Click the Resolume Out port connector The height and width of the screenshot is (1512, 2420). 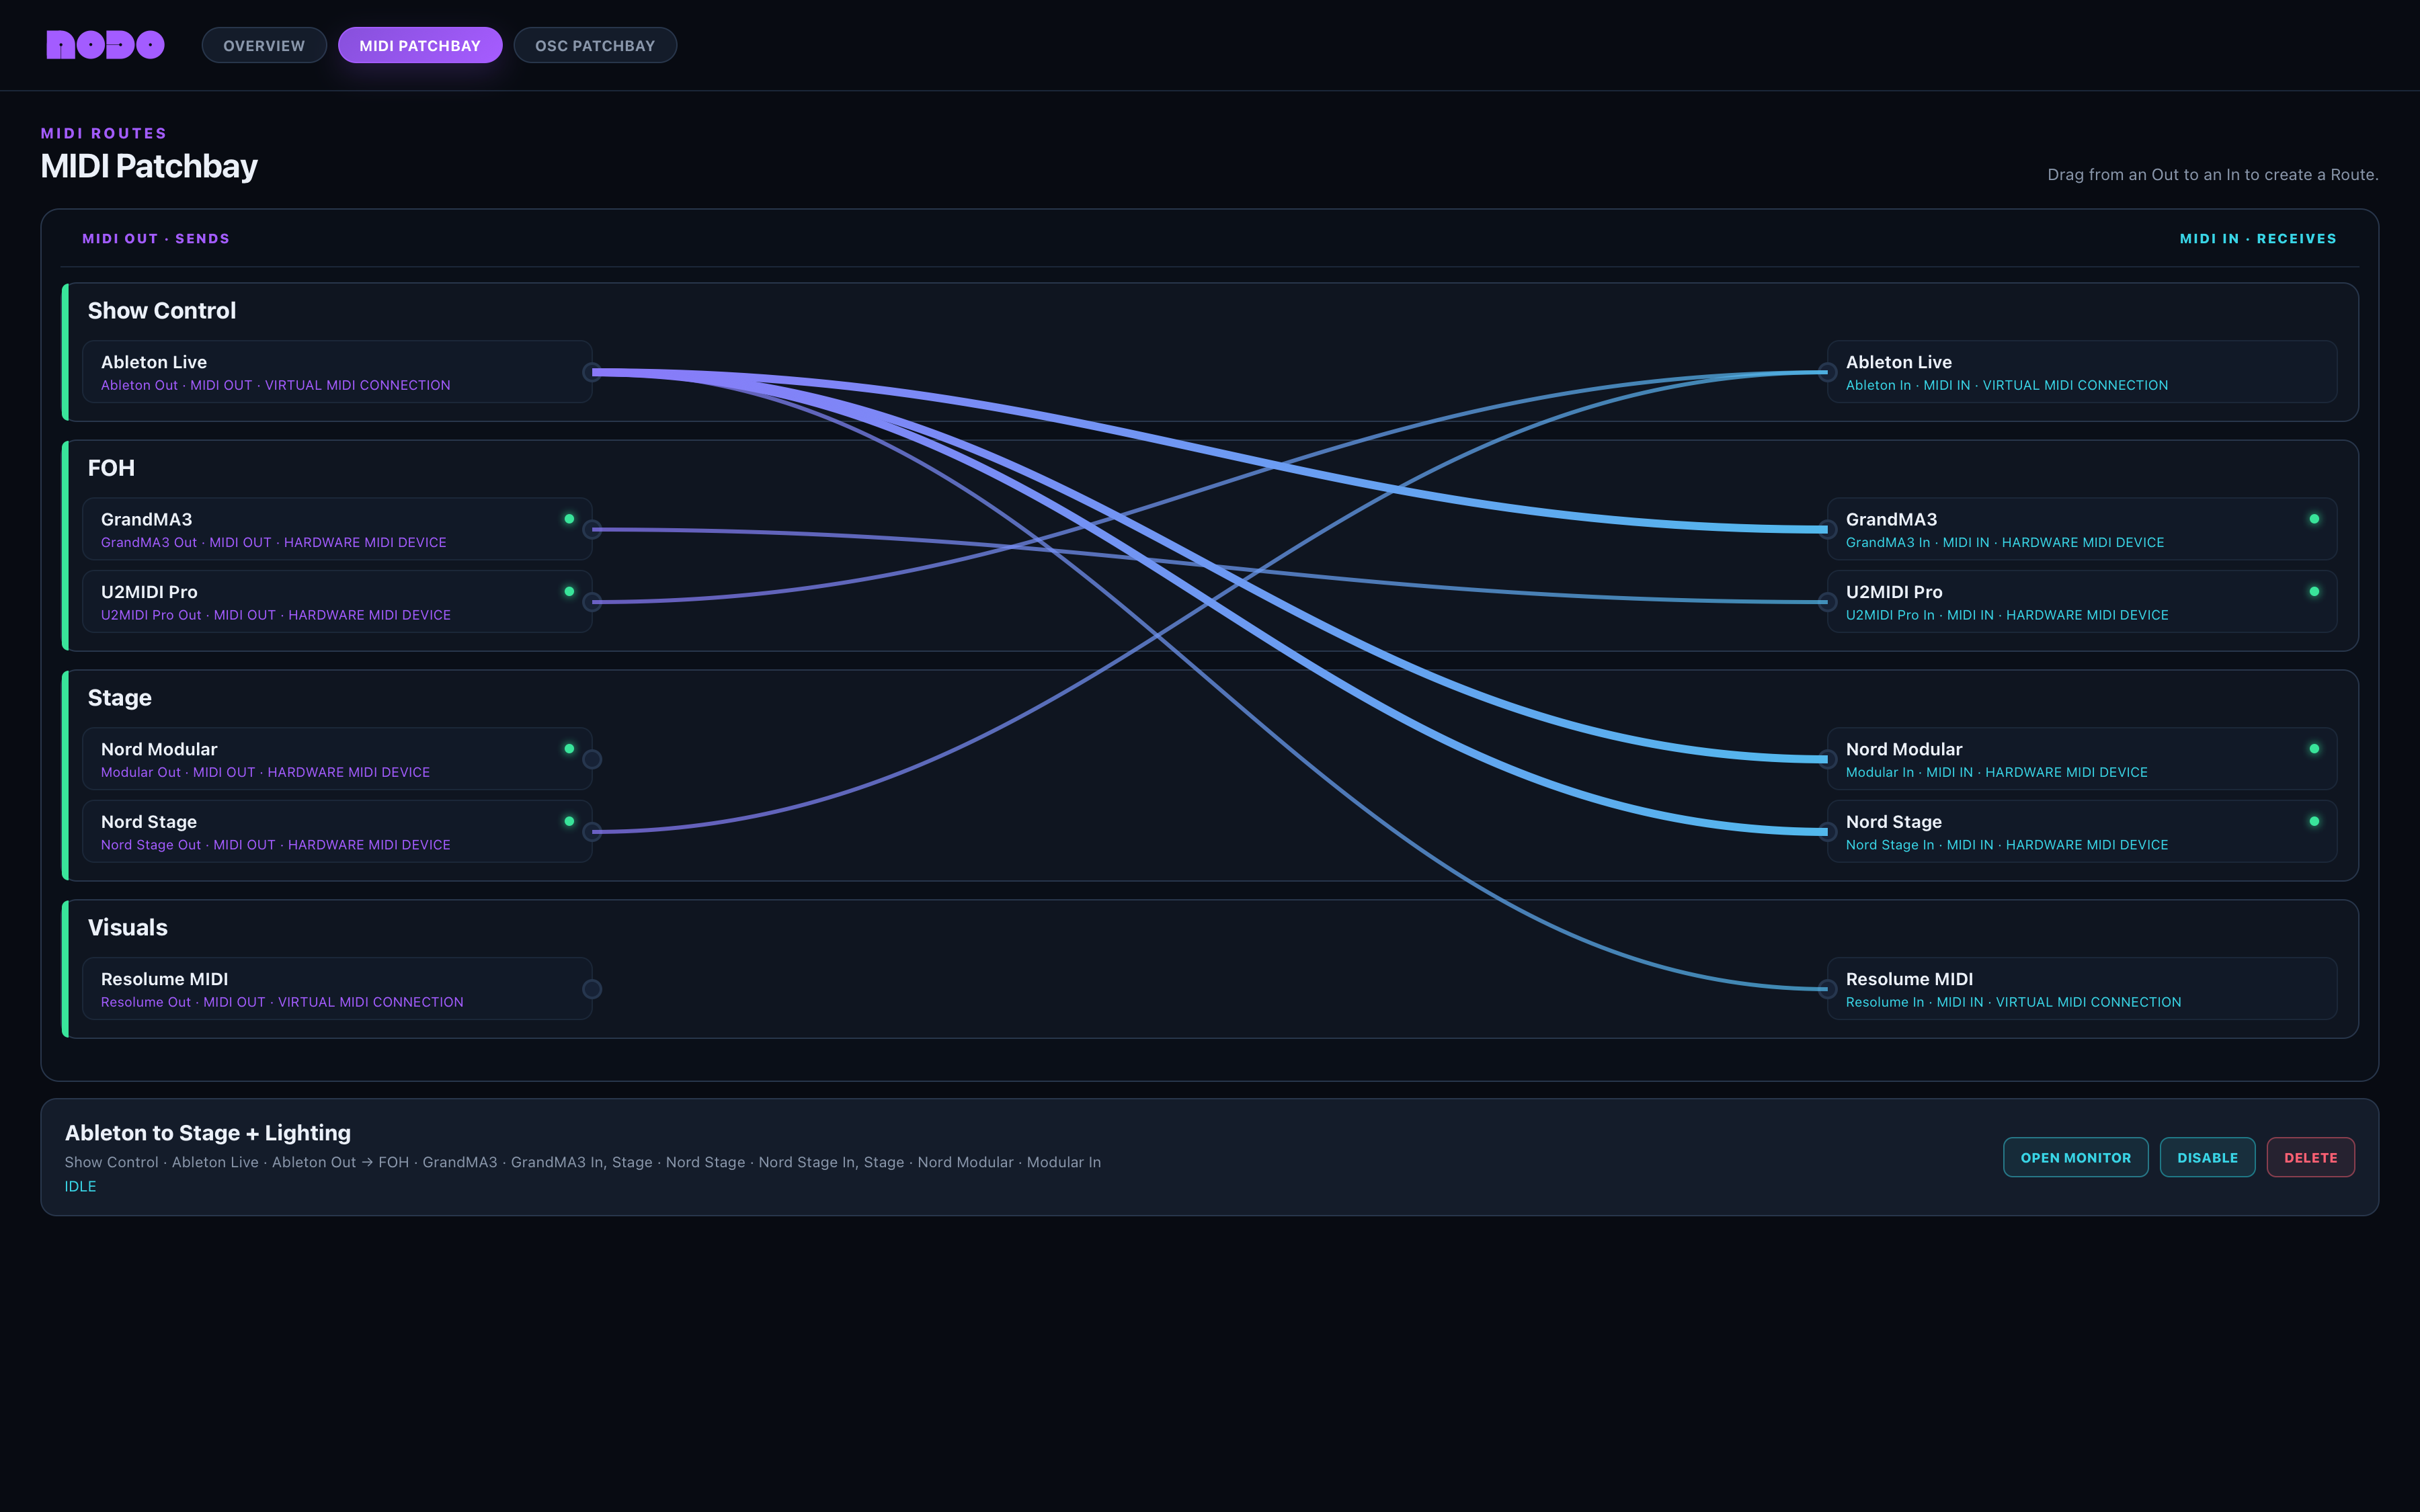click(x=592, y=989)
